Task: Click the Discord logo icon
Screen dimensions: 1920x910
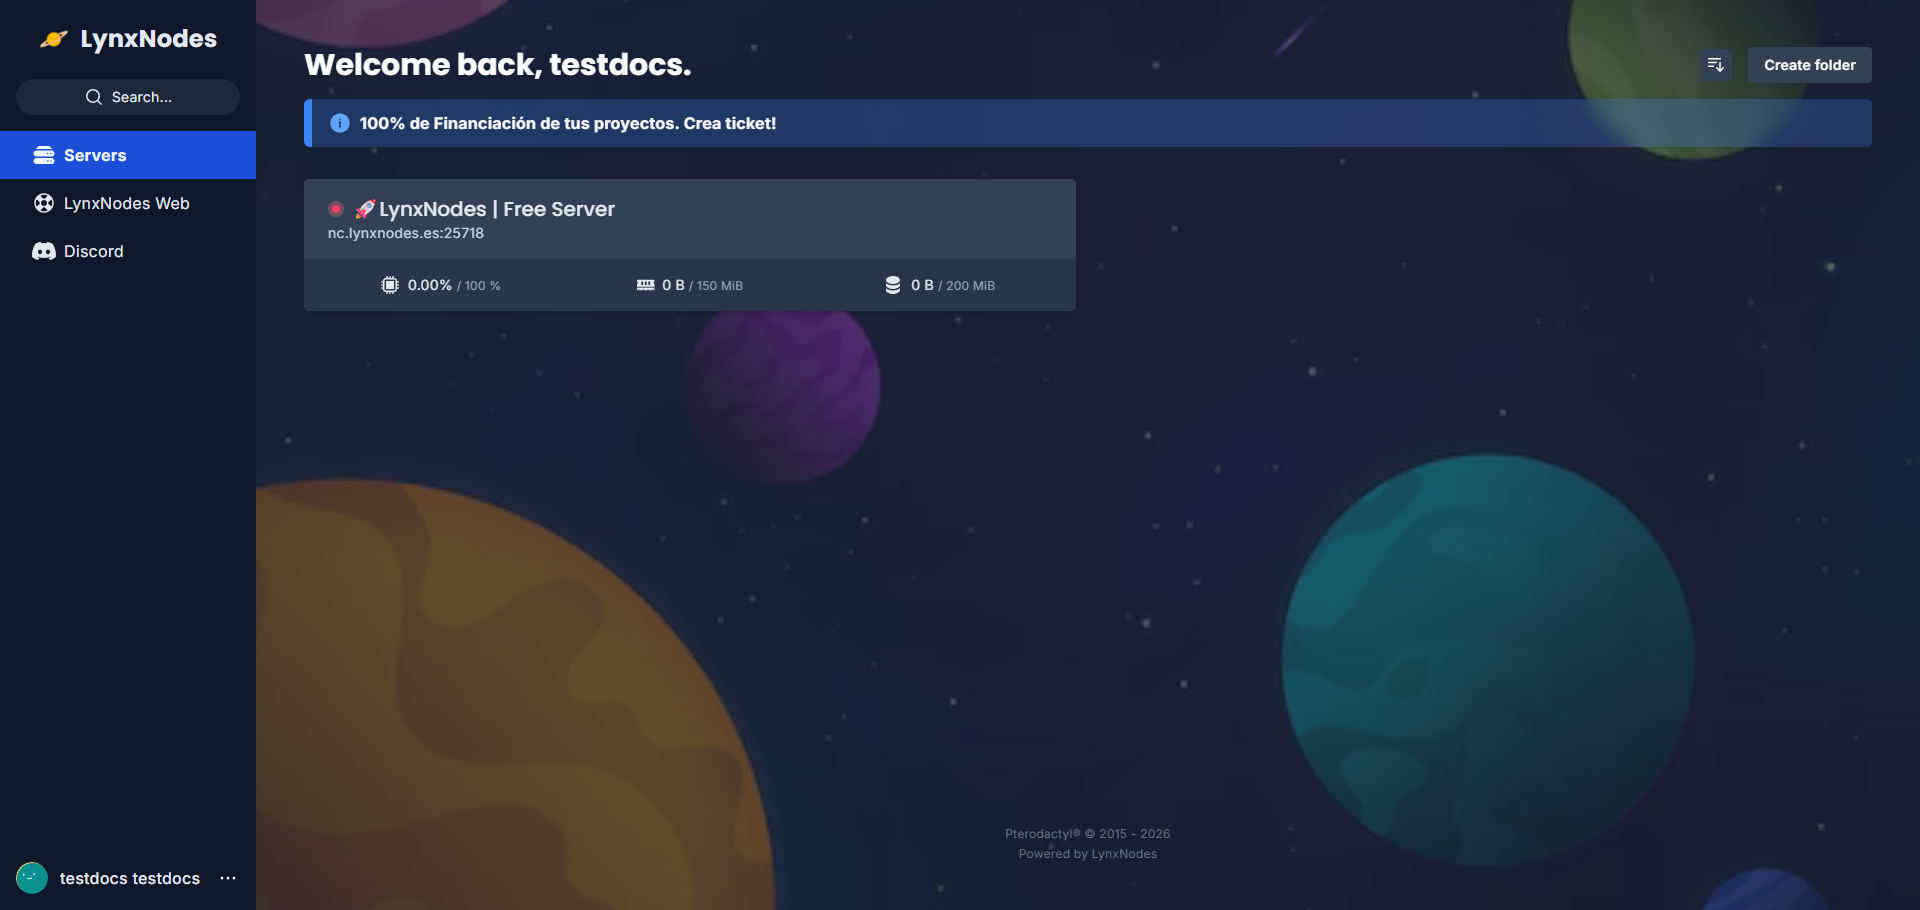Action: 44,251
